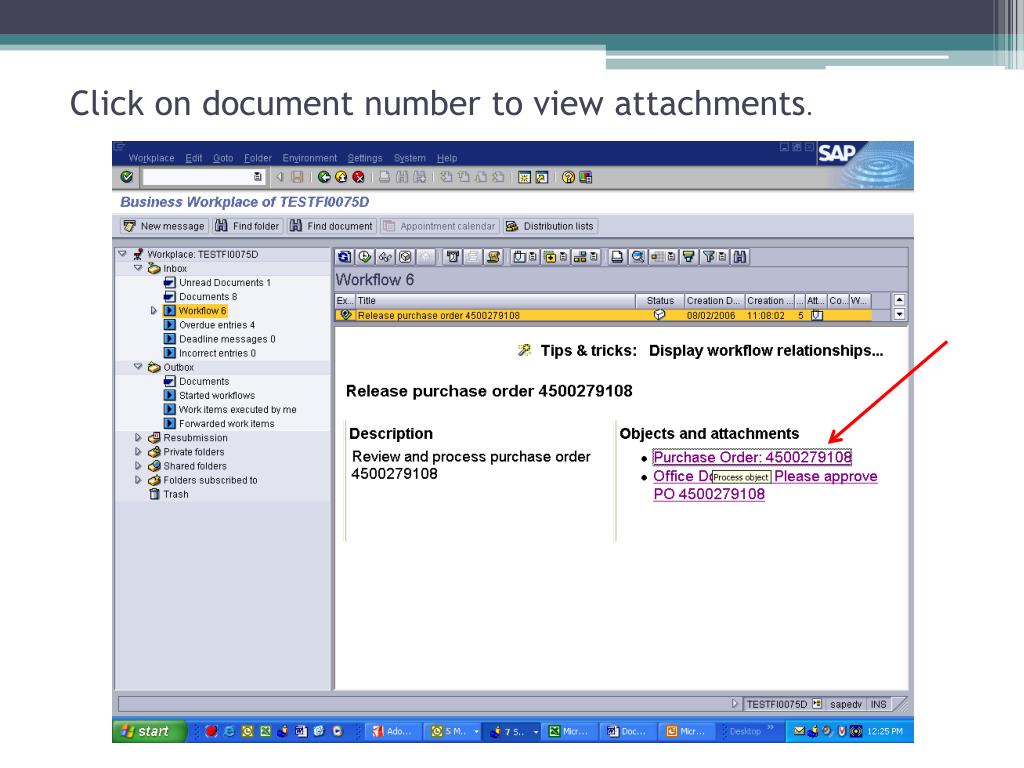Open the Folder menu
Viewport: 1024px width, 768px height.
coord(258,158)
